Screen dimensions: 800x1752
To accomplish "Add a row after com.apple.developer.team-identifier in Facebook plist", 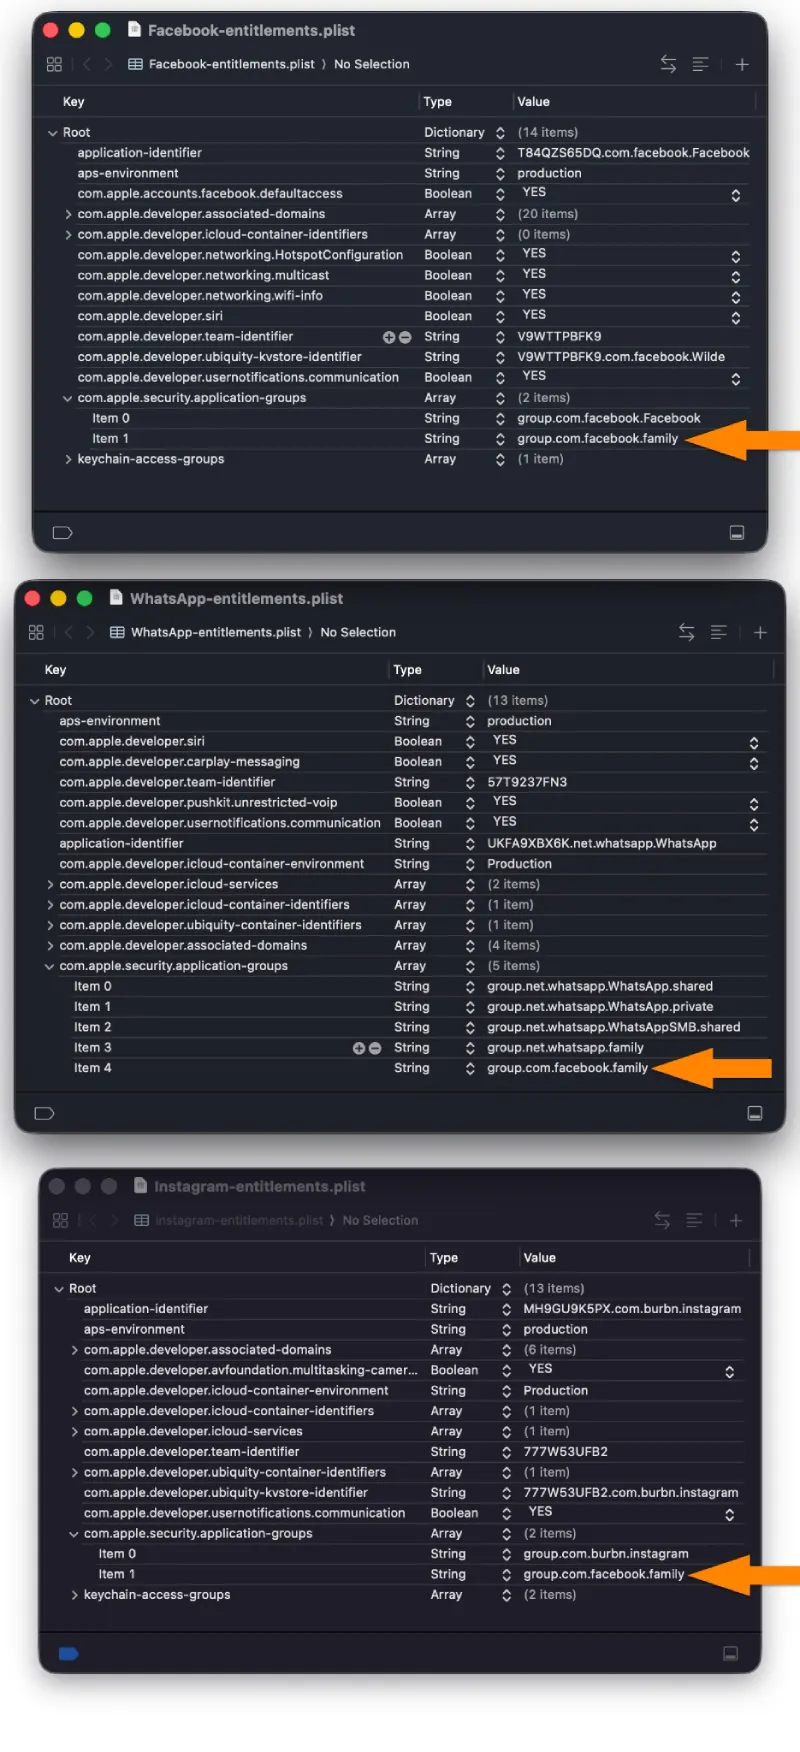I will 389,337.
